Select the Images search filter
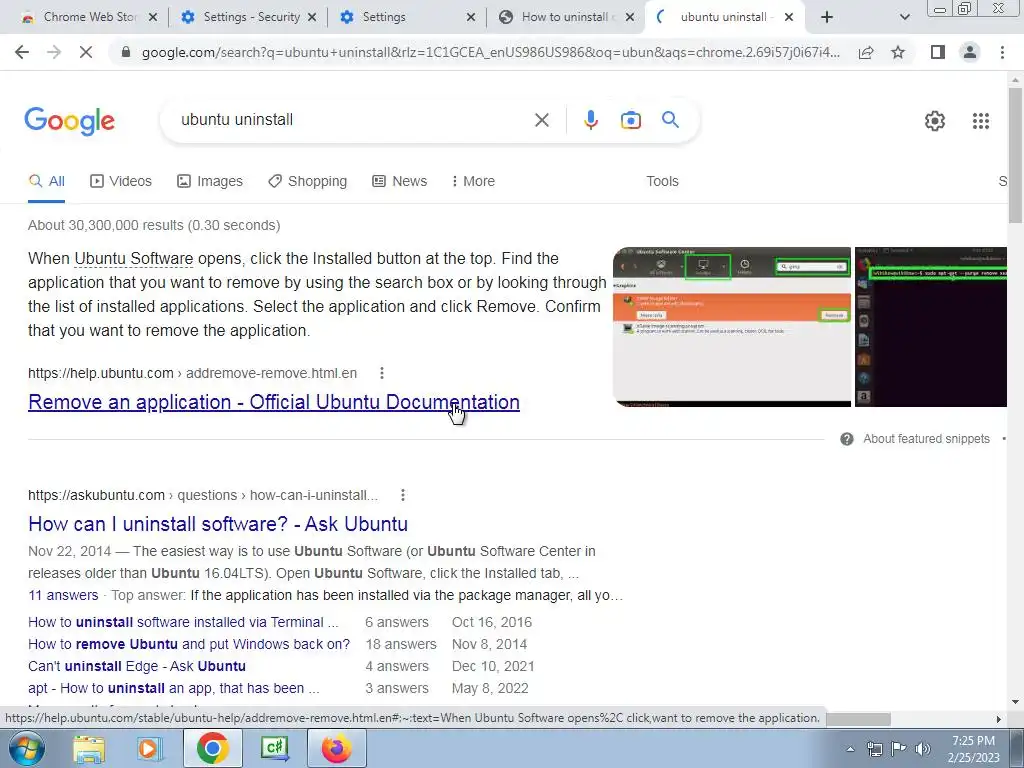The image size is (1024, 768). click(x=210, y=181)
